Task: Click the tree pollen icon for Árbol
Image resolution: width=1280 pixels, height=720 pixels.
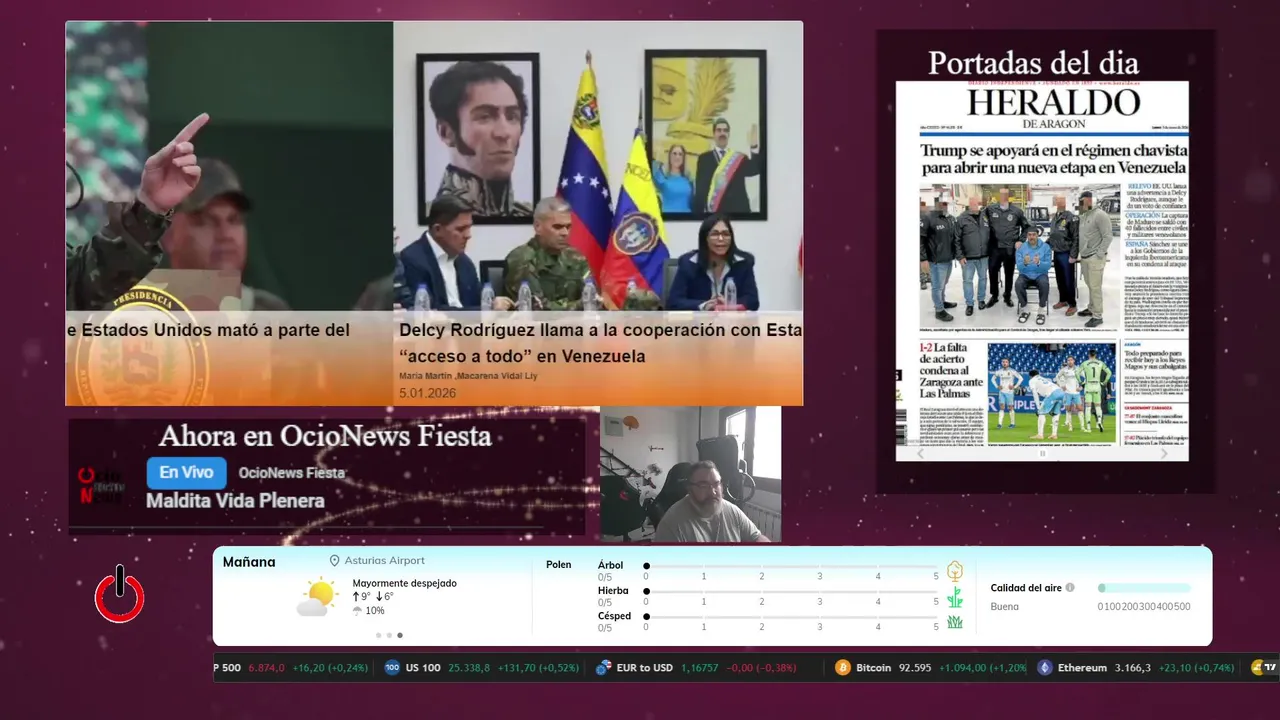Action: tap(955, 571)
